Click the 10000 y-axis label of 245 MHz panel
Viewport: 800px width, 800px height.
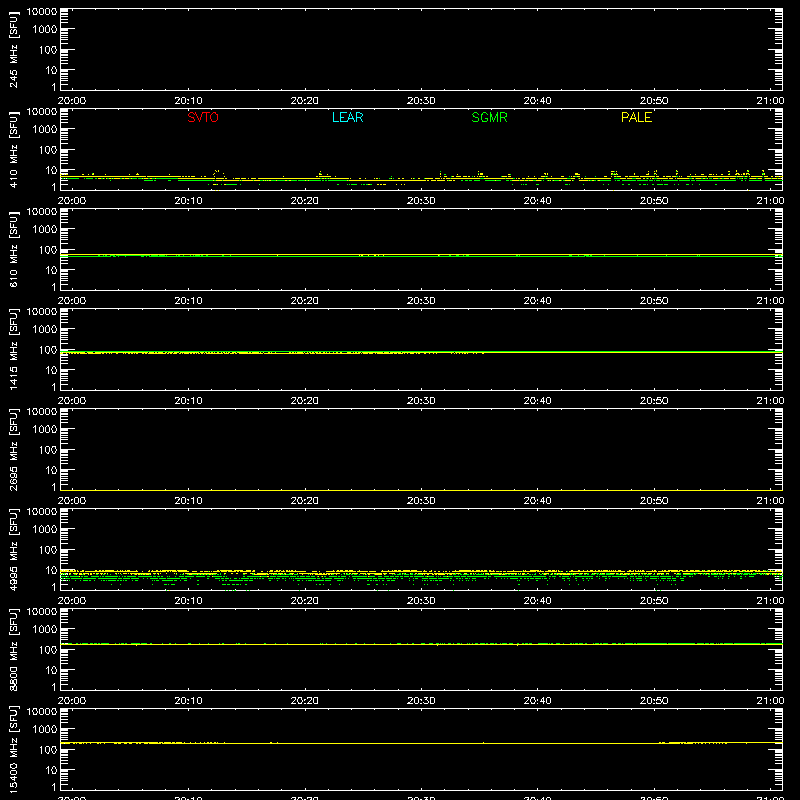click(42, 12)
